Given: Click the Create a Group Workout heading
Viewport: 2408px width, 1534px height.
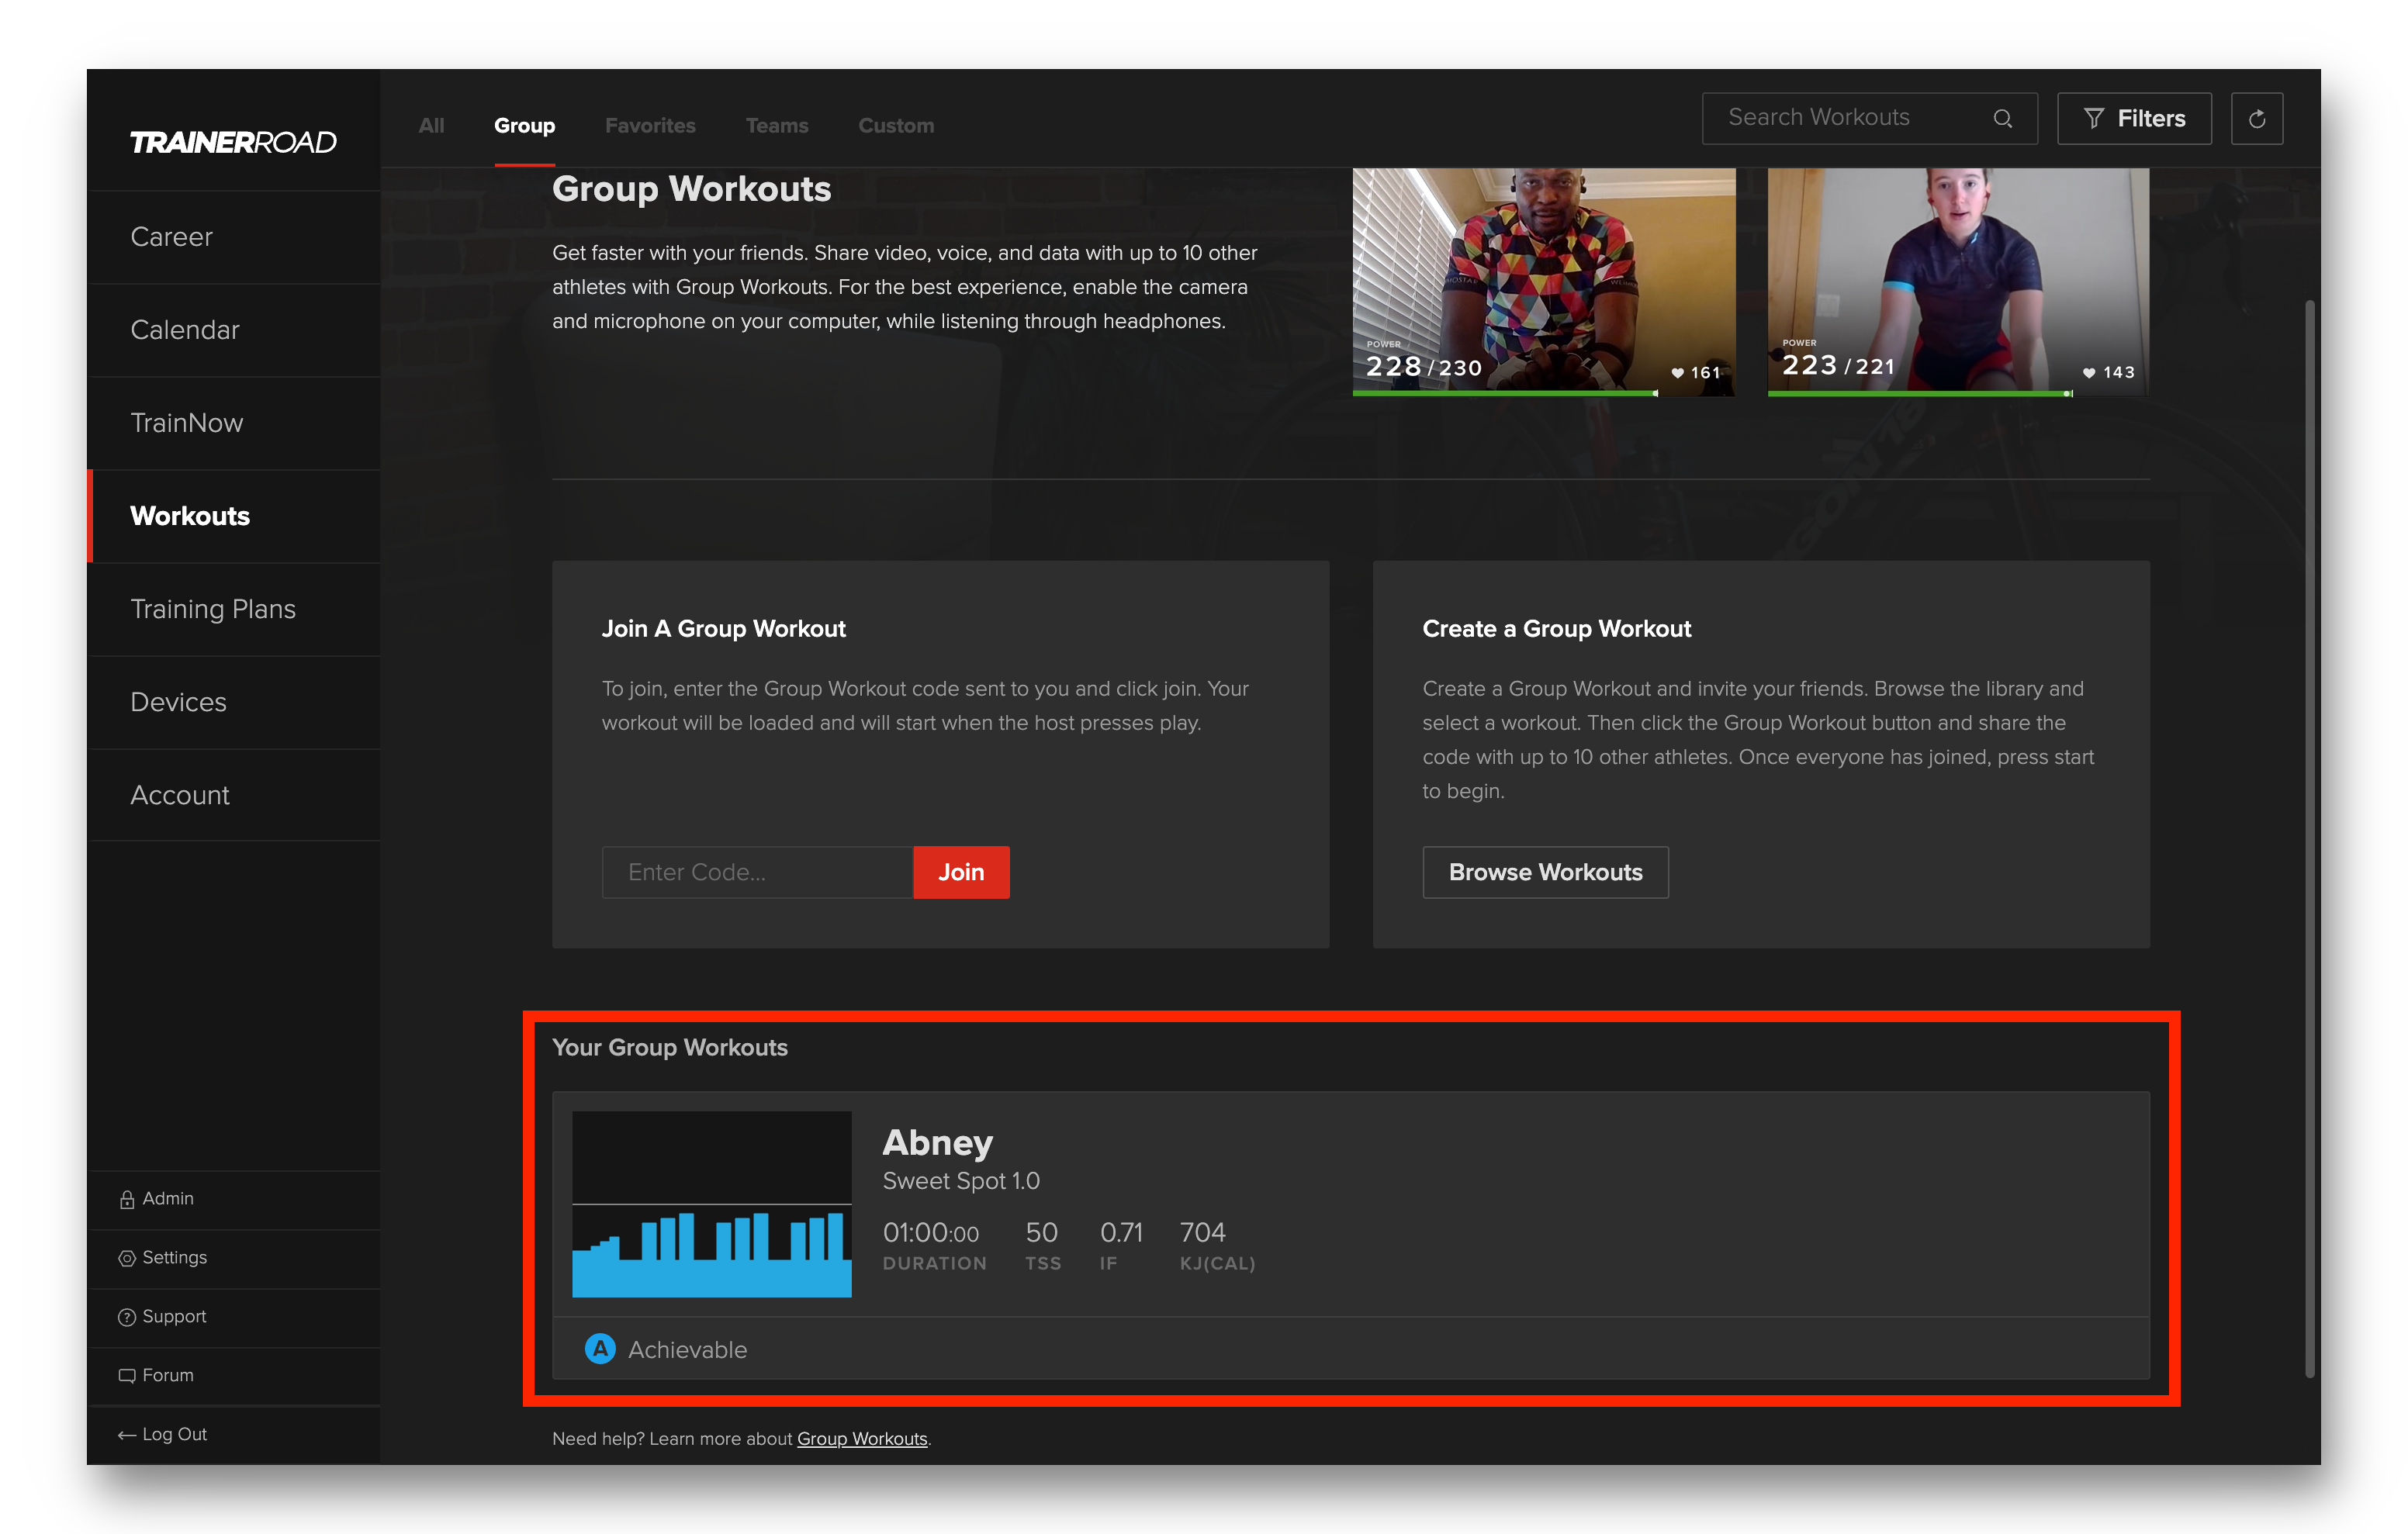Looking at the screenshot, I should (x=1556, y=629).
